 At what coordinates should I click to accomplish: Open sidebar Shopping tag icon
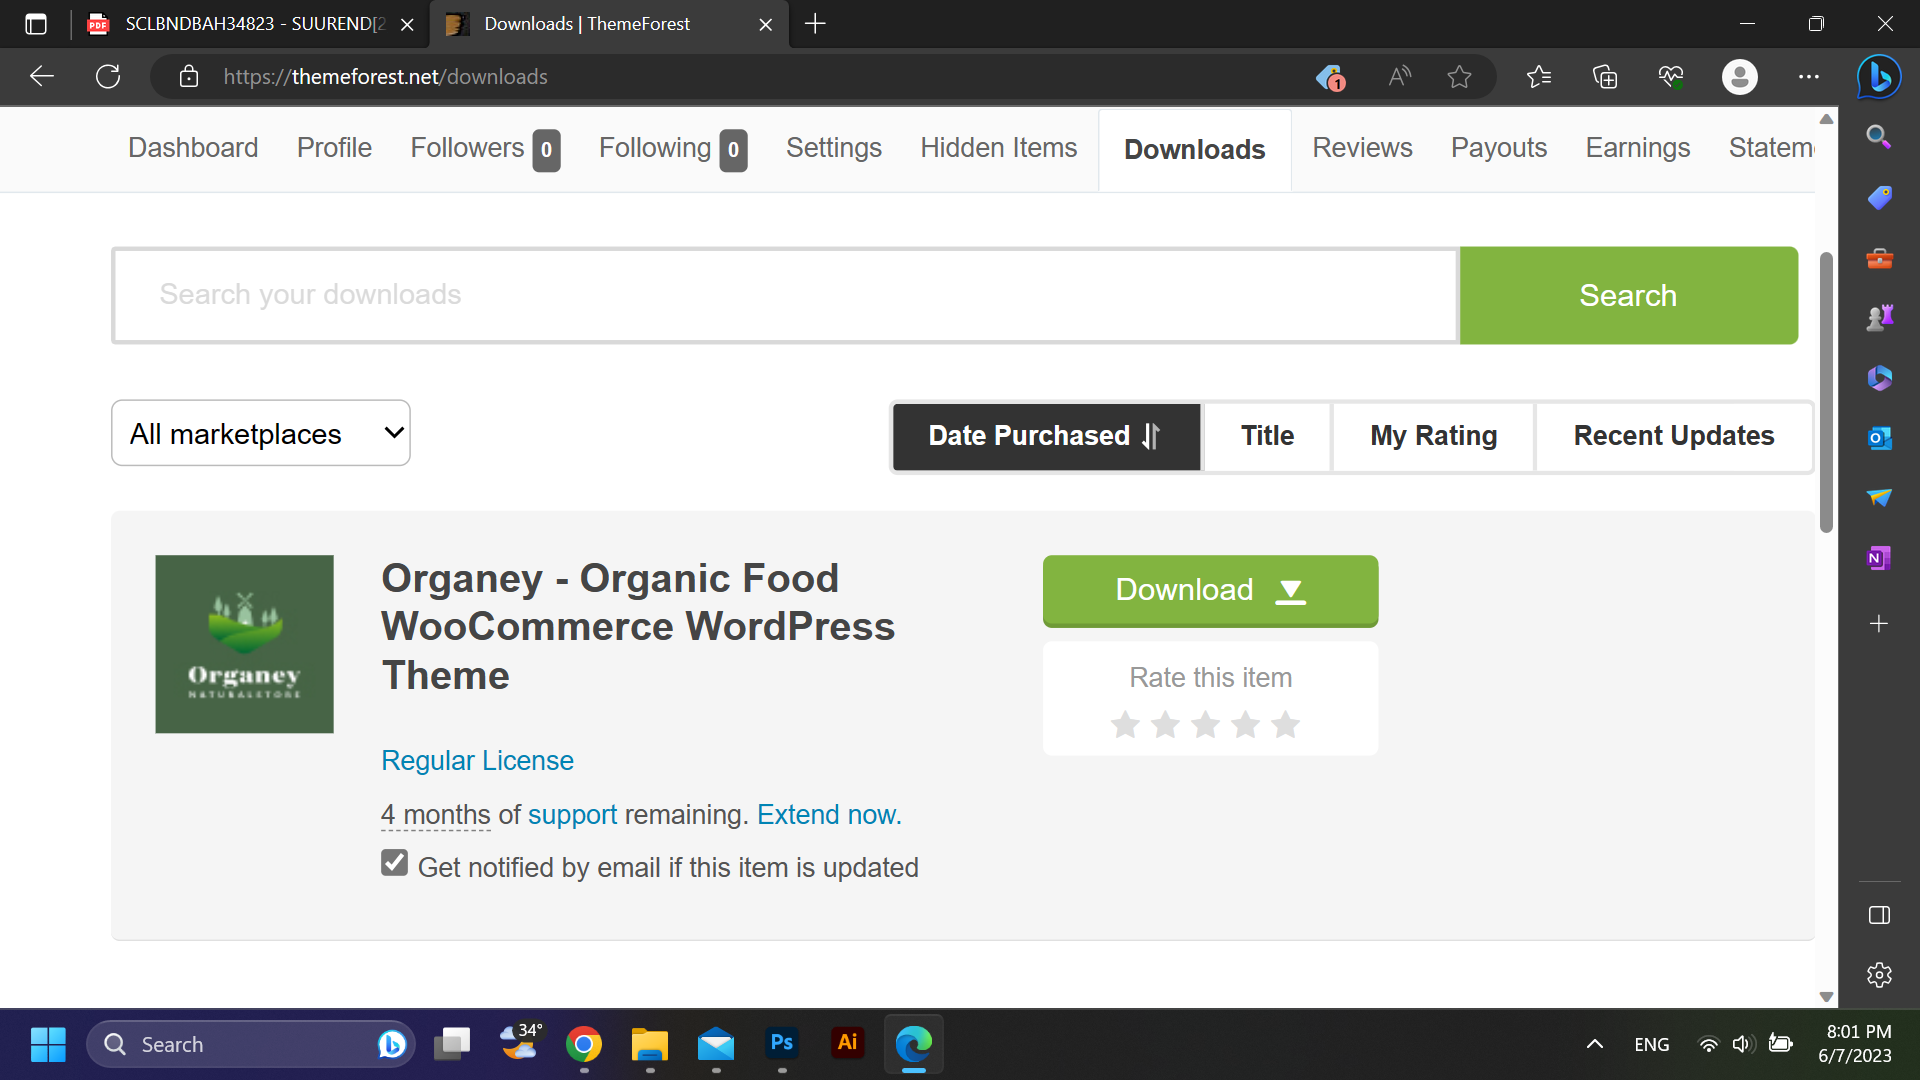1879,197
